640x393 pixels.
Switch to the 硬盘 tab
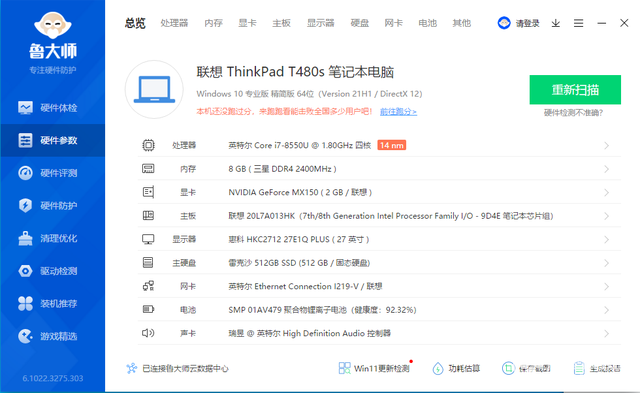point(360,23)
